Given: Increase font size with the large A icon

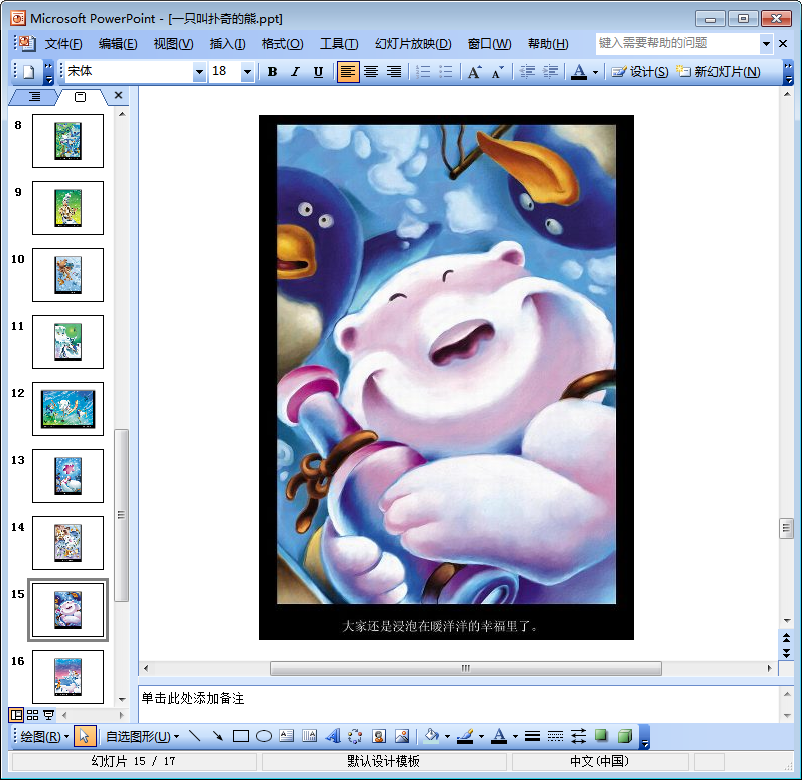Looking at the screenshot, I should pyautogui.click(x=474, y=72).
